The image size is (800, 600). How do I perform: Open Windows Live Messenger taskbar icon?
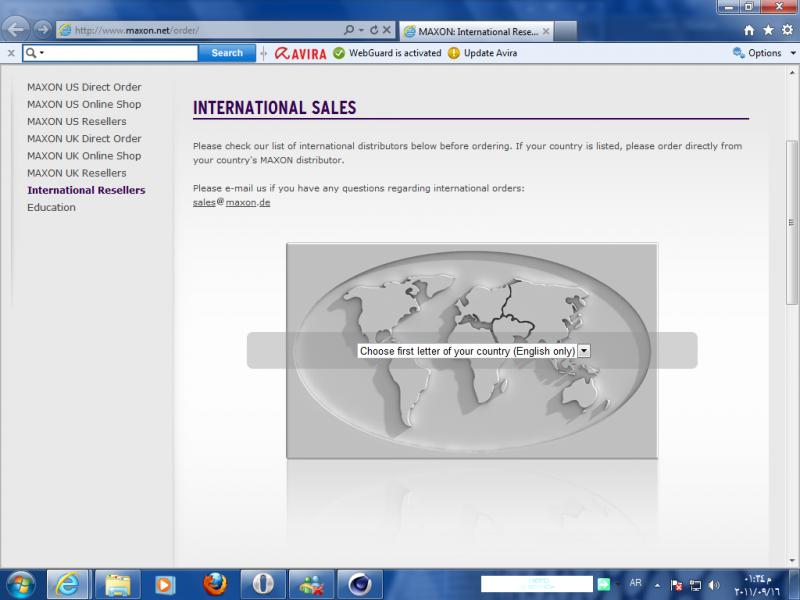click(x=311, y=585)
